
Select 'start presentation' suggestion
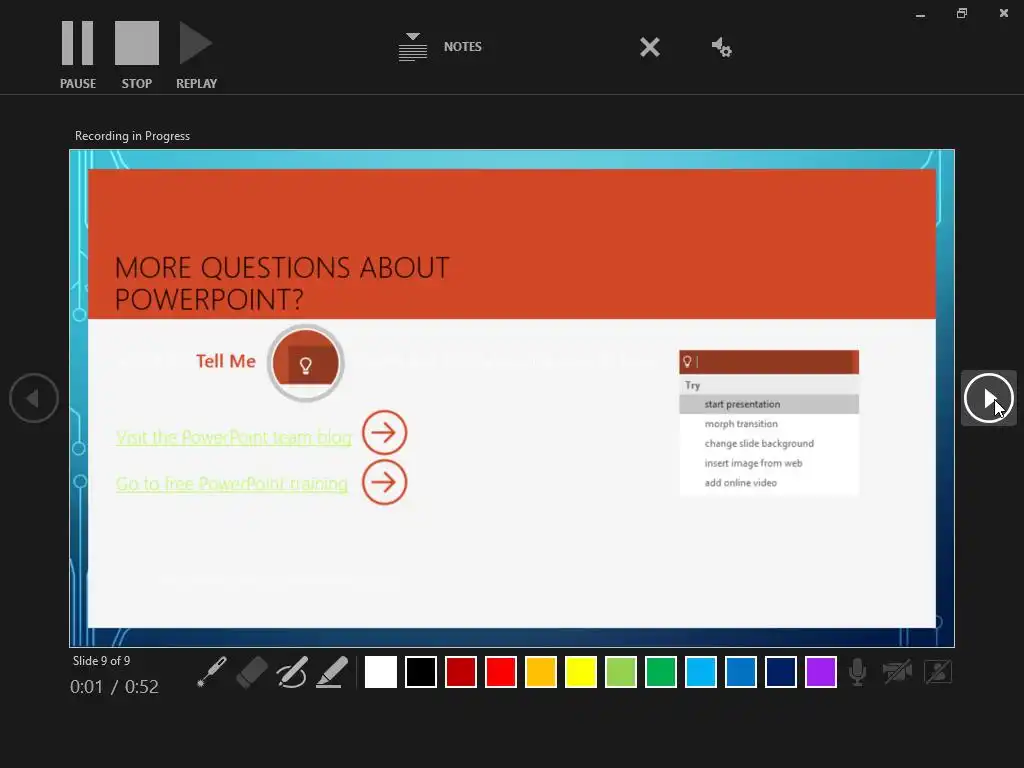tap(769, 404)
